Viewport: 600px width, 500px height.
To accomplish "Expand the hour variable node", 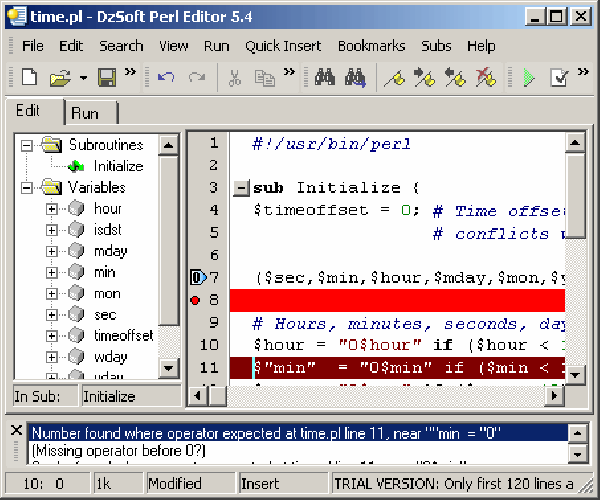I will pos(52,209).
